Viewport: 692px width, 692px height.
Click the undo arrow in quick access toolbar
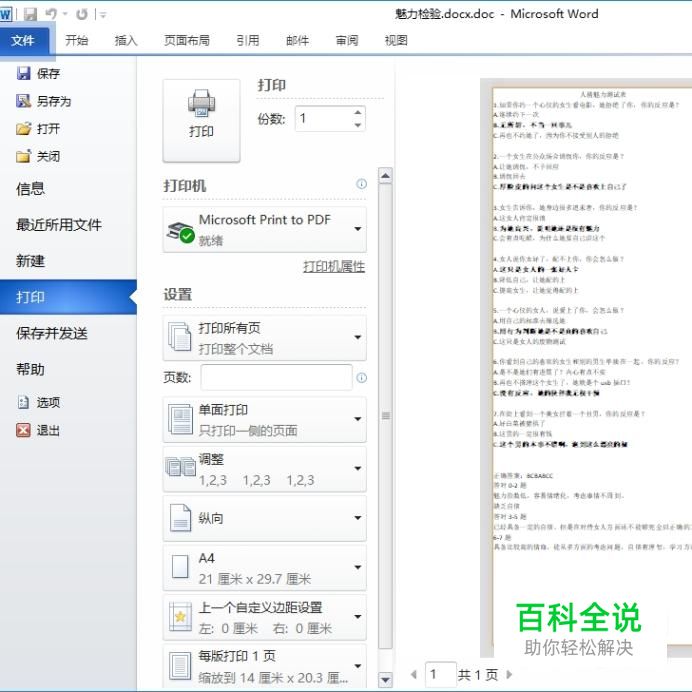51,14
